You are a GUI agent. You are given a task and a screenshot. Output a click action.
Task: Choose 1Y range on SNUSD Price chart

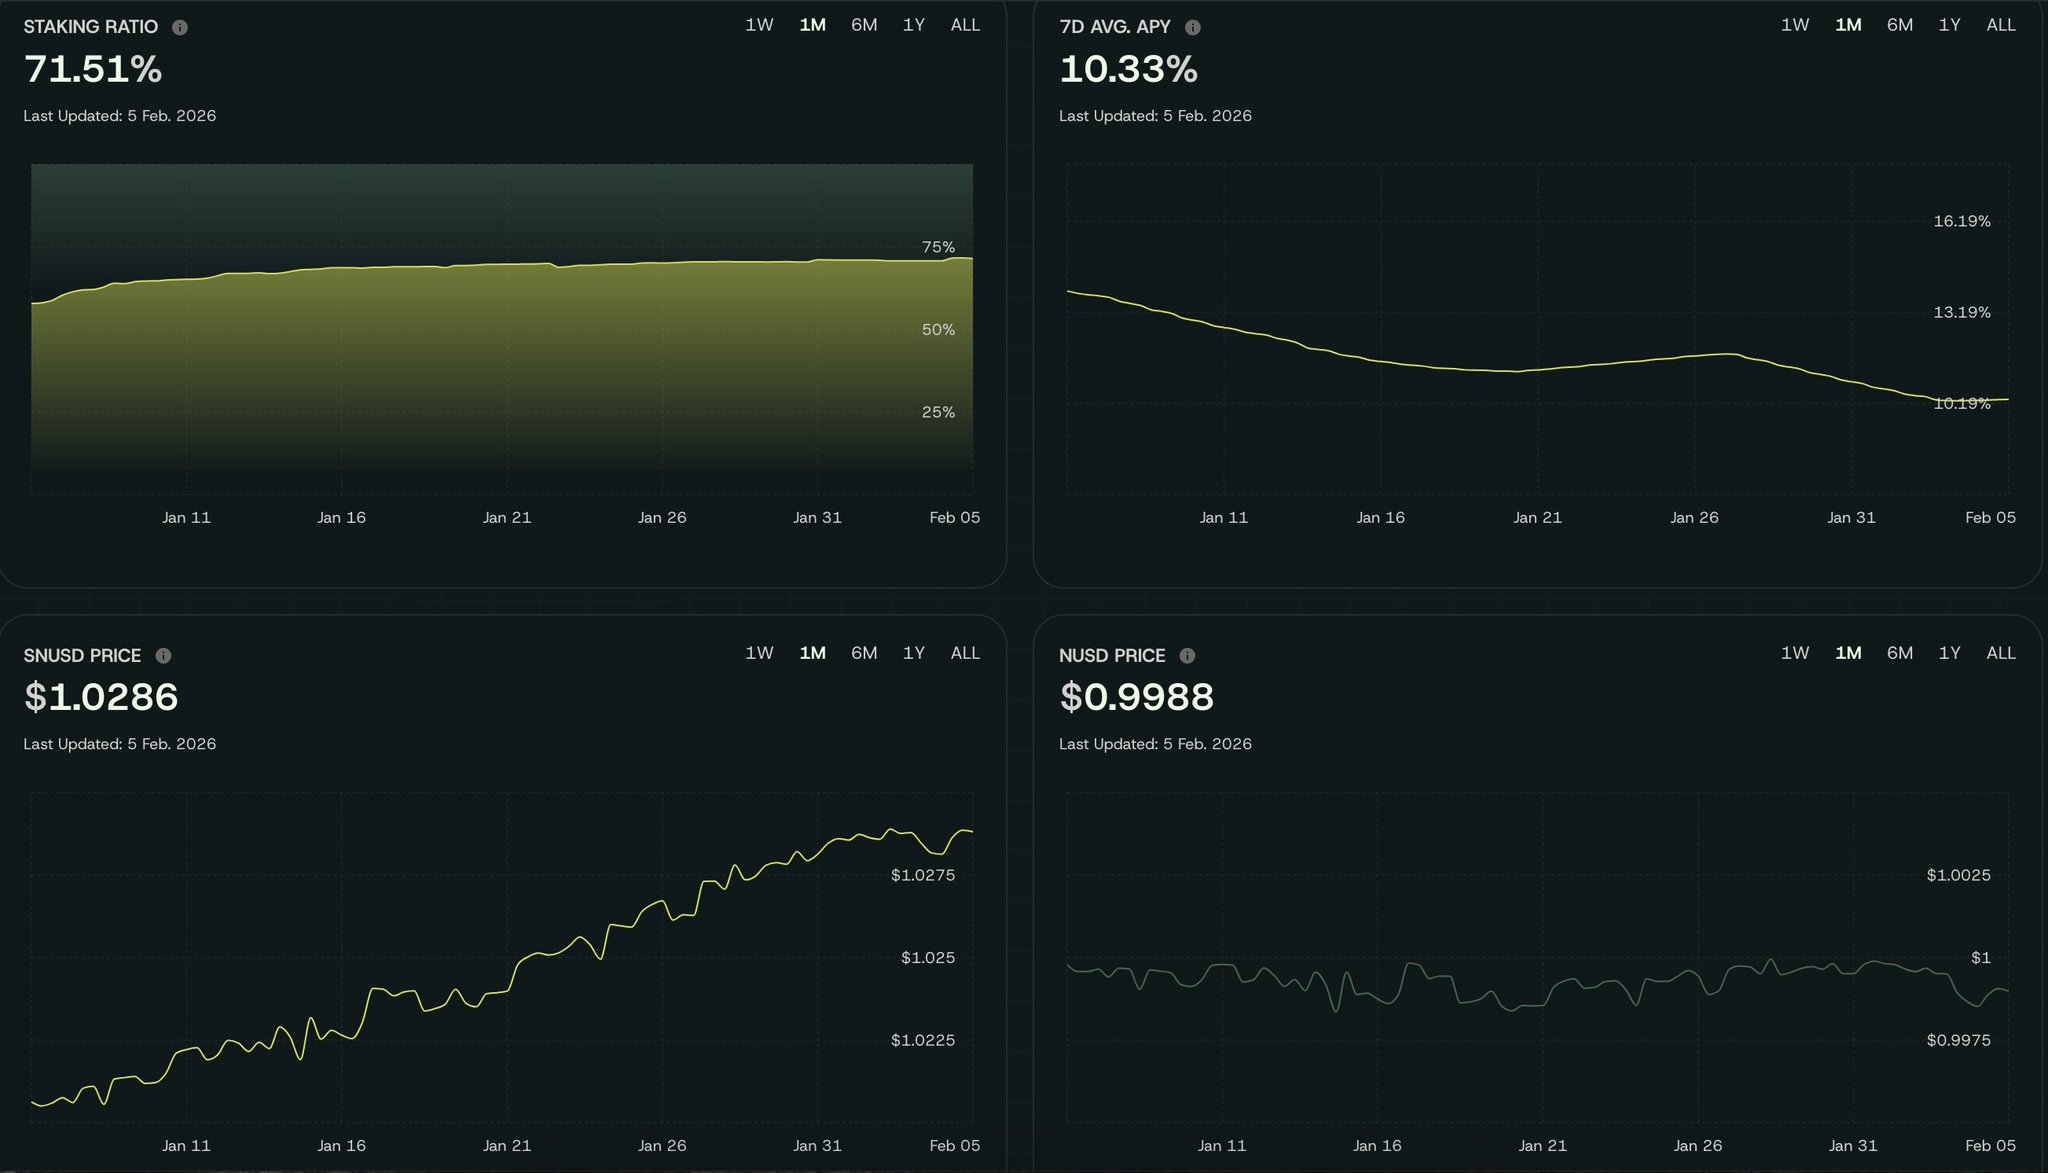coord(913,653)
